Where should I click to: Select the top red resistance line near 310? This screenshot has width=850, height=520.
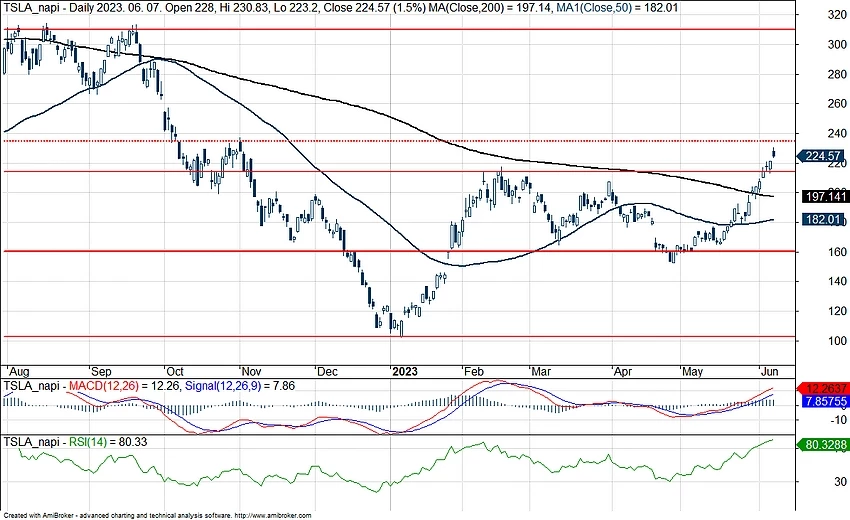[398, 29]
